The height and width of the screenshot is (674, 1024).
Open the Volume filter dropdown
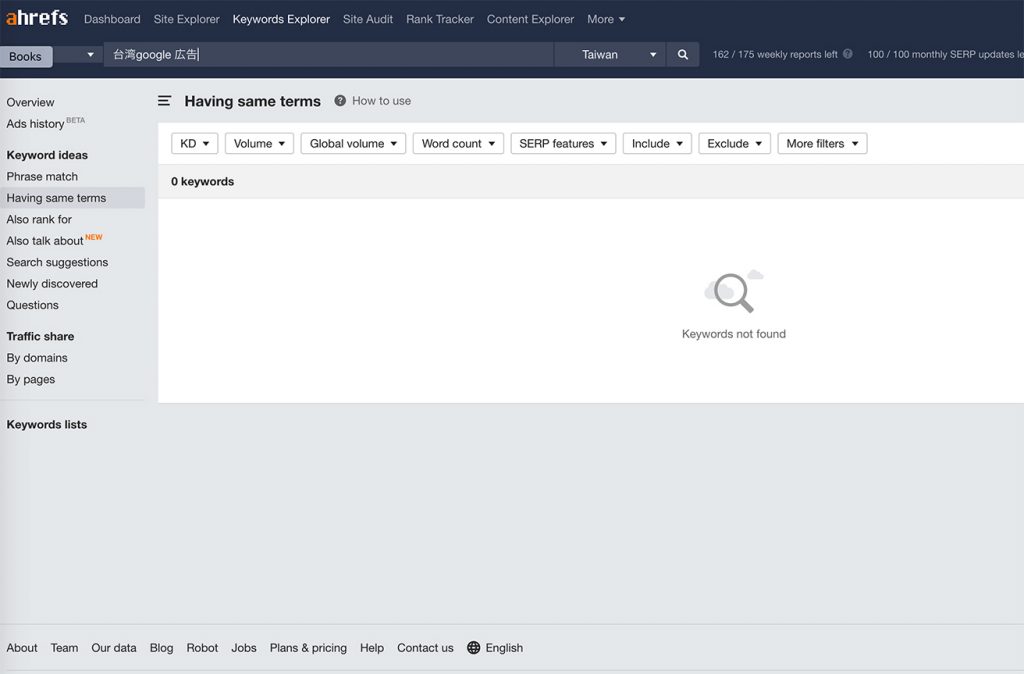(x=259, y=144)
